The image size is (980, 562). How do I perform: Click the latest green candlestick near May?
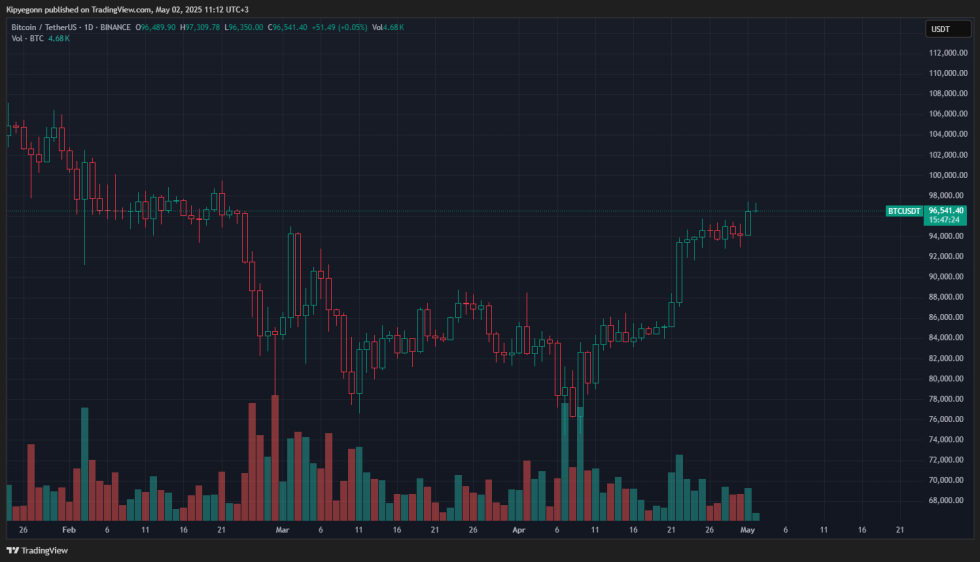click(x=756, y=210)
